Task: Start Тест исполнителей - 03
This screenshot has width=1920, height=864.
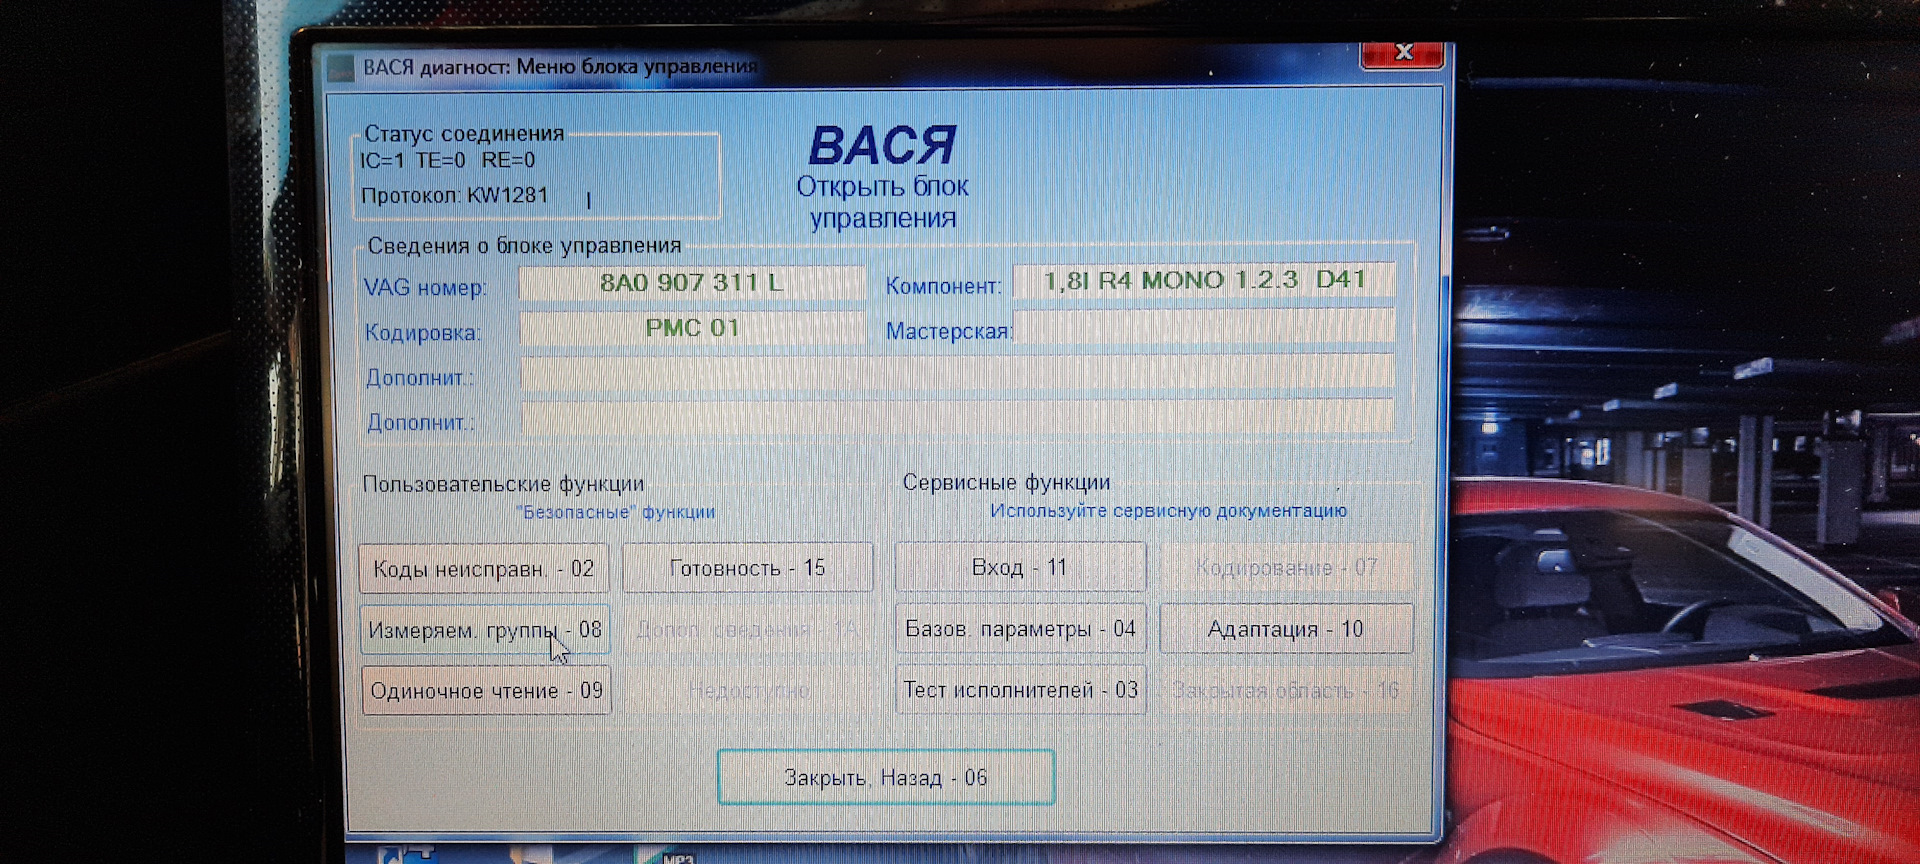Action: 1020,690
